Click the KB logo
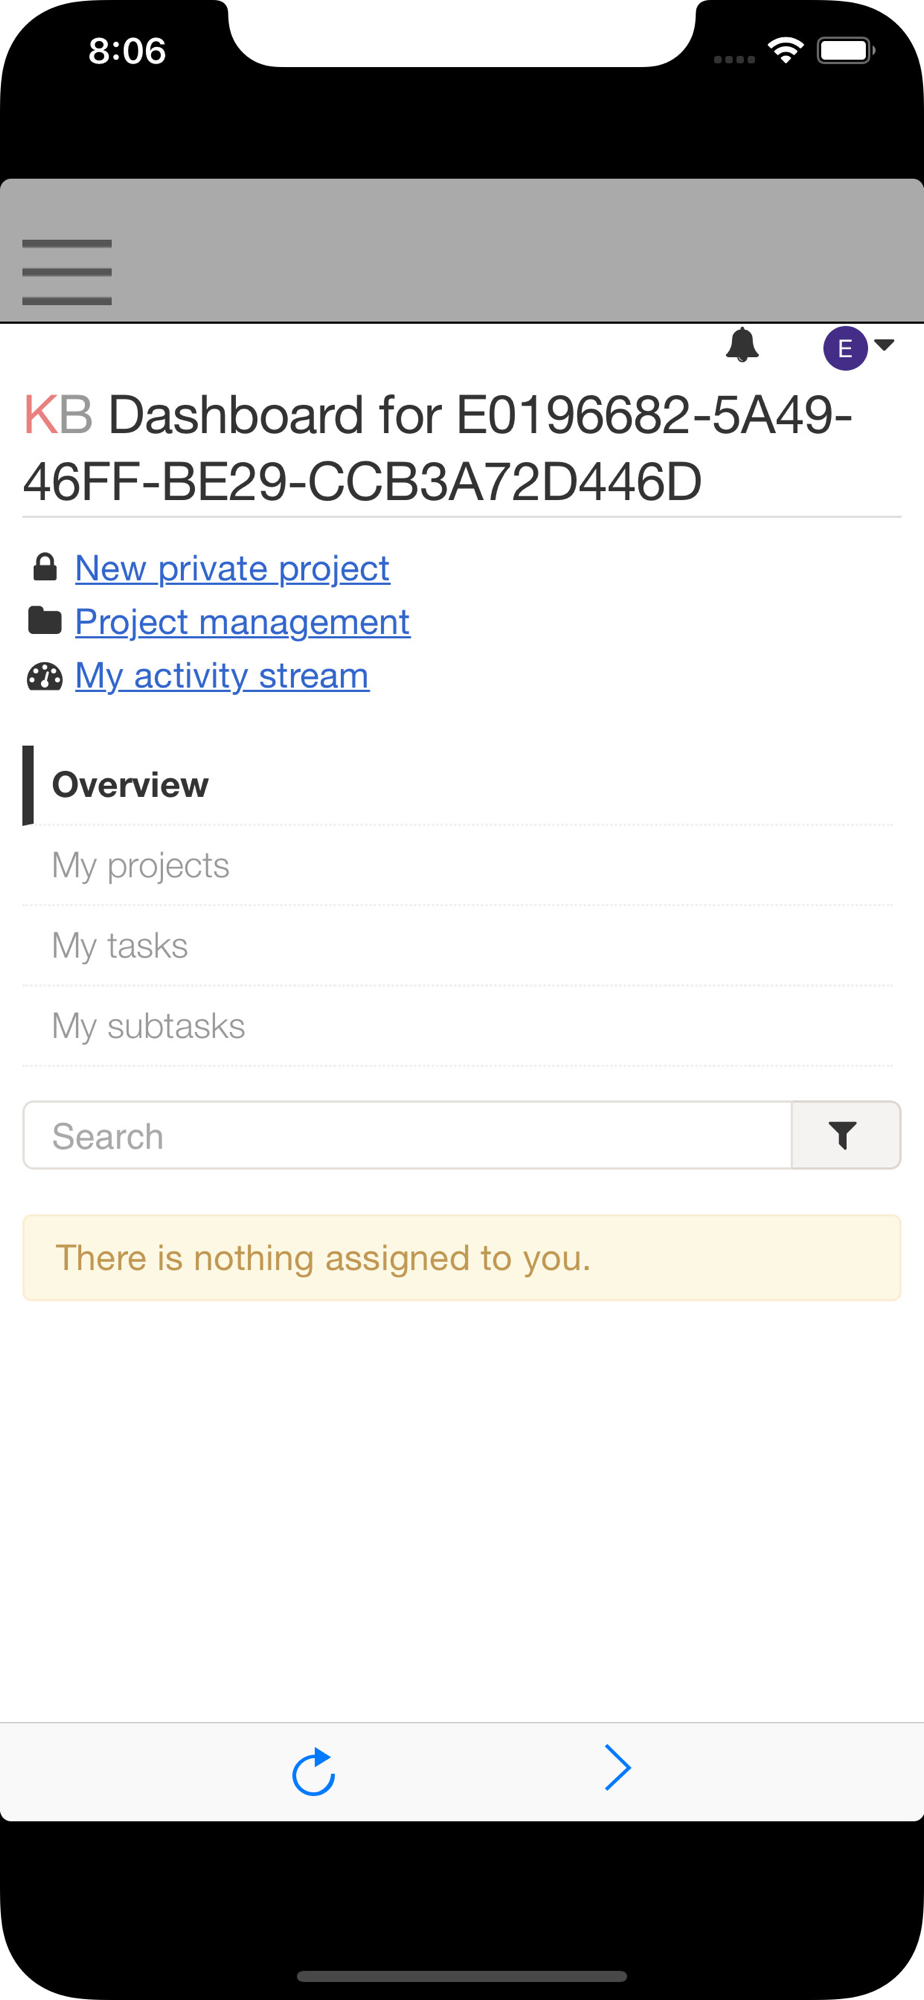 click(x=58, y=415)
